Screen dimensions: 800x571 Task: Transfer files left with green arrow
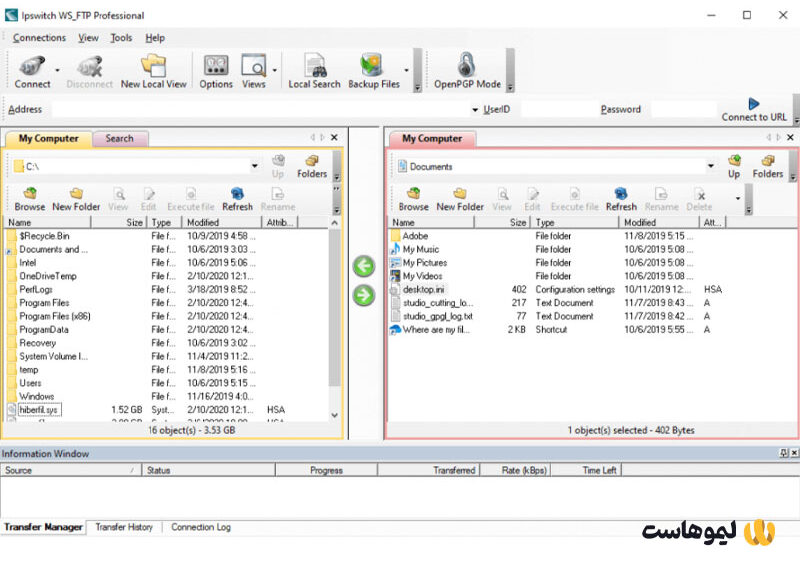(364, 266)
